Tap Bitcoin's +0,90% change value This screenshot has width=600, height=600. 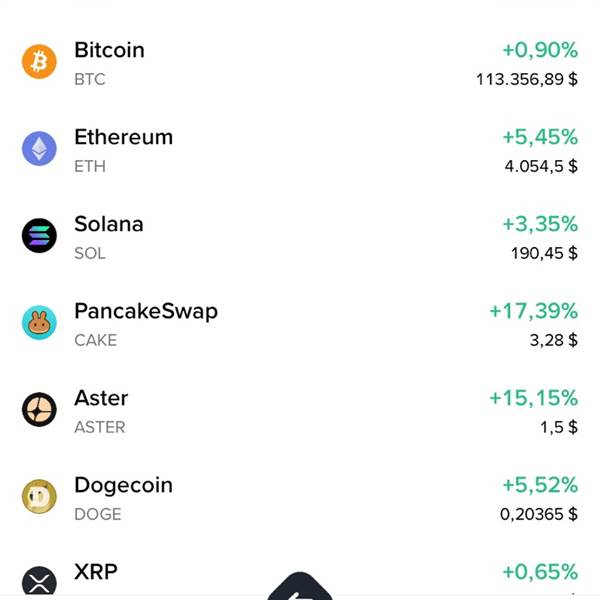pyautogui.click(x=539, y=50)
